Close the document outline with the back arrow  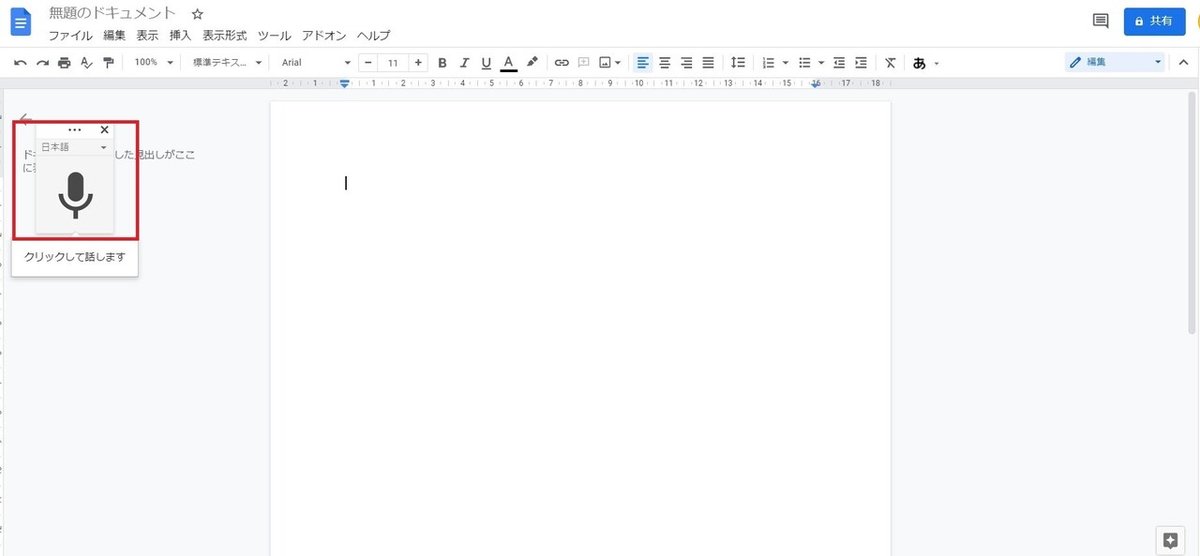26,118
